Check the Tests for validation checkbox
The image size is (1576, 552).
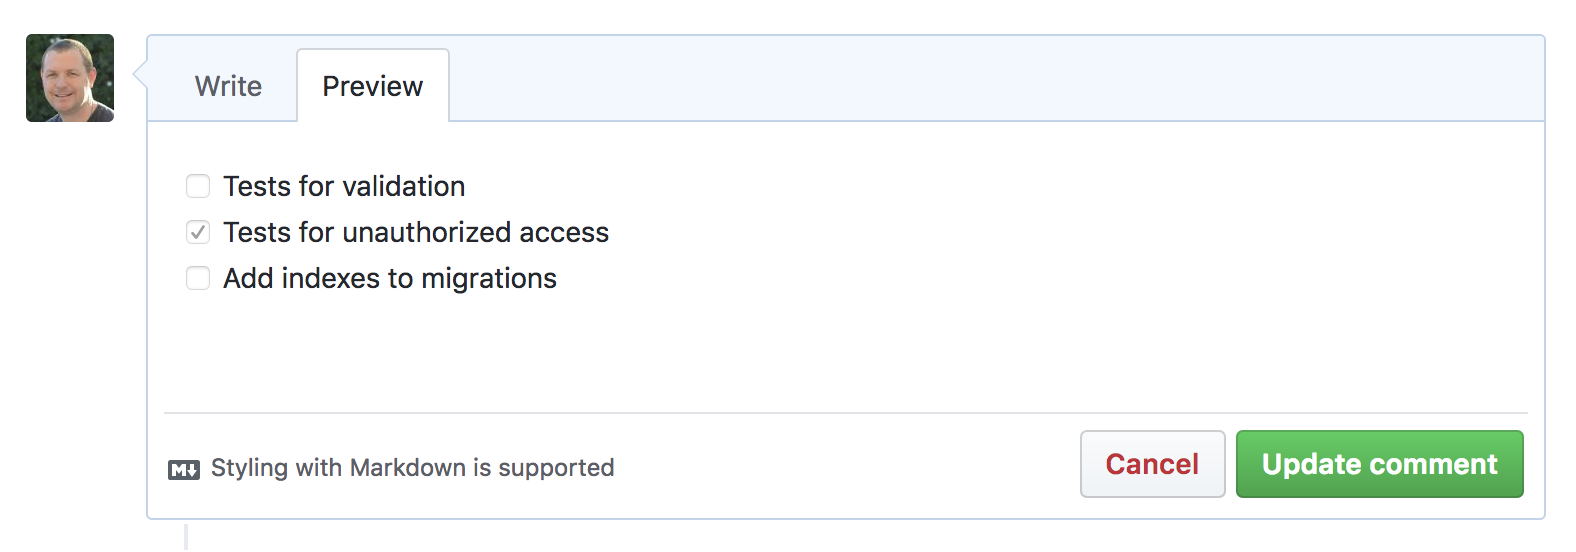pyautogui.click(x=198, y=186)
